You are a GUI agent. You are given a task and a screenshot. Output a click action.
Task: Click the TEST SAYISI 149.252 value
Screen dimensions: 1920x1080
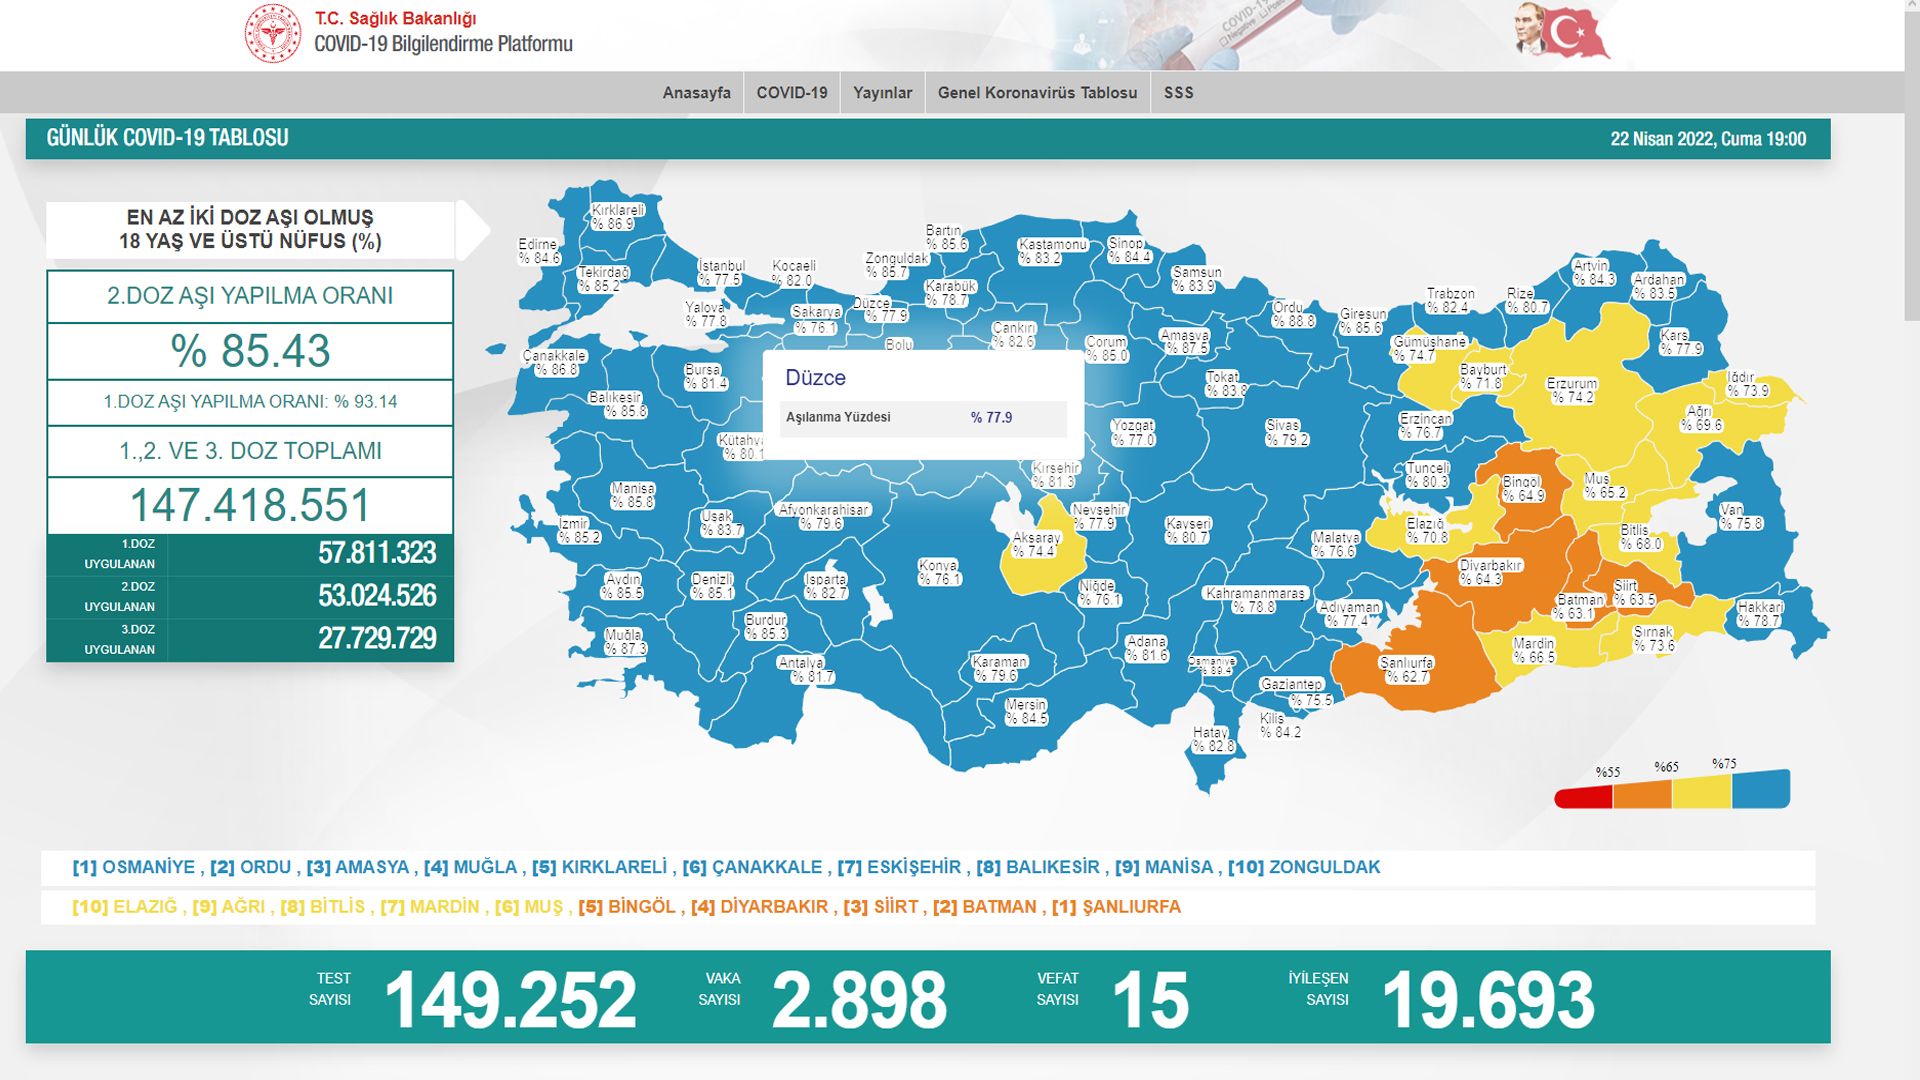point(510,999)
